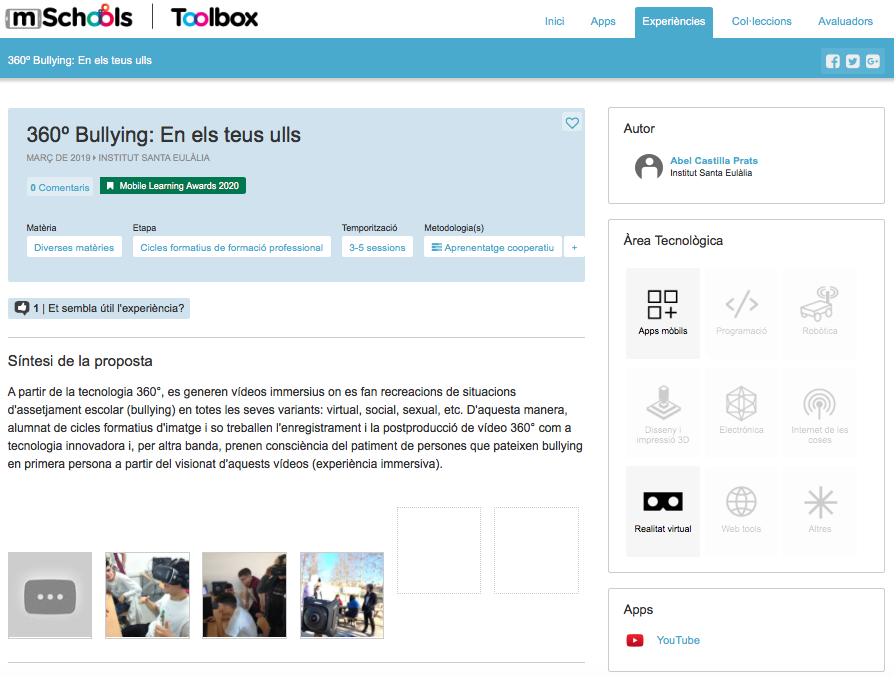Share on Twitter icon
Viewport: 894px width, 677px height.
(852, 61)
